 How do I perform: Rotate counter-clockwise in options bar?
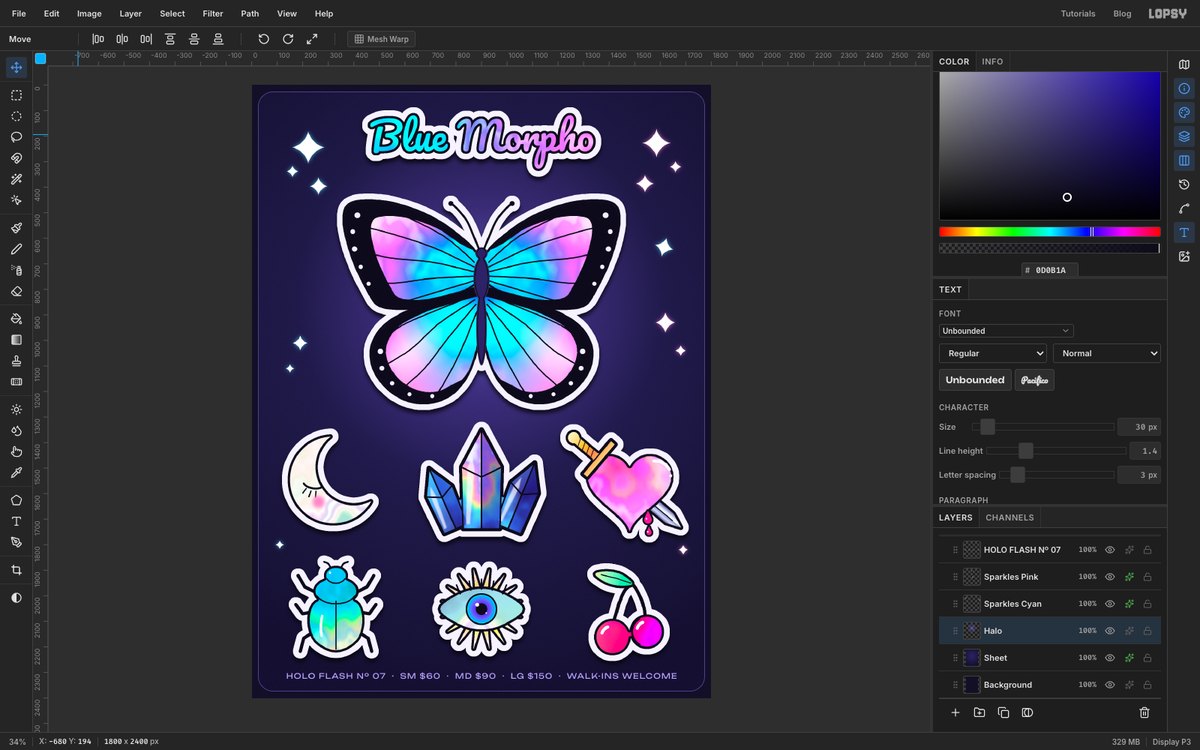click(264, 39)
